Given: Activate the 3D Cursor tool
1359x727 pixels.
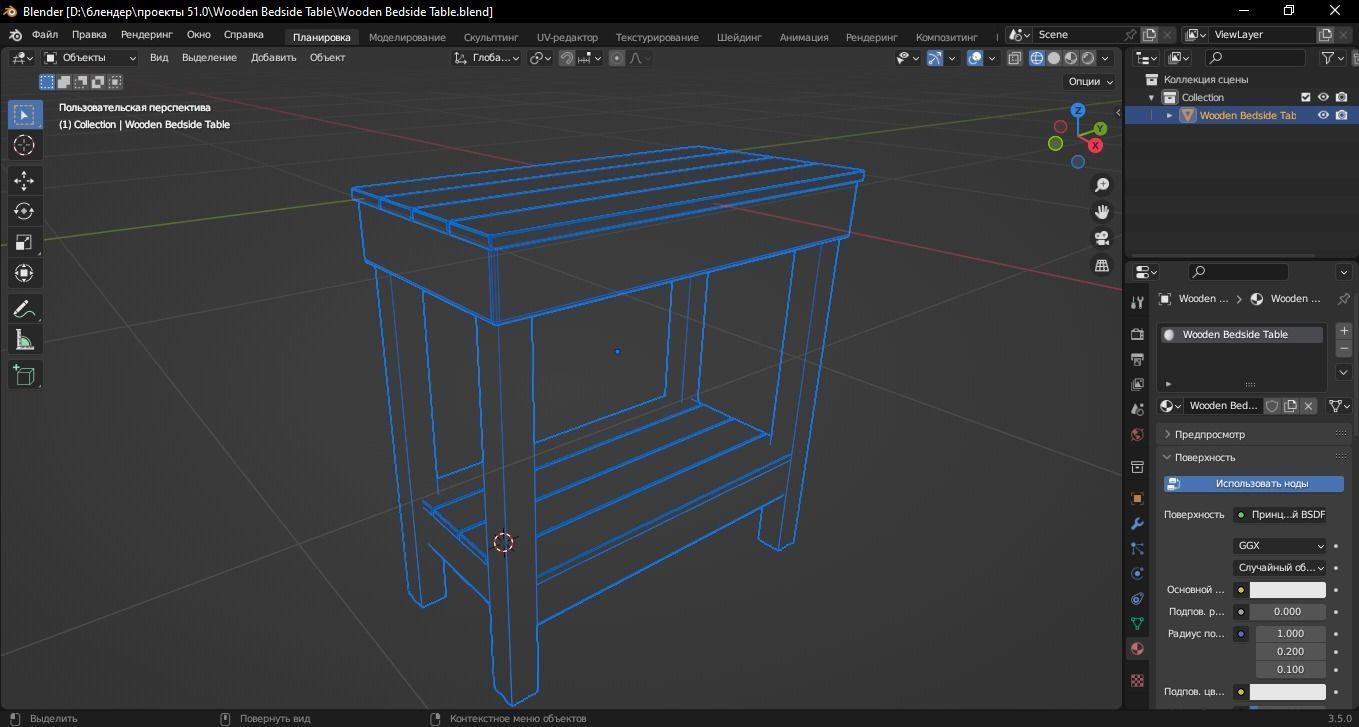Looking at the screenshot, I should 24,145.
